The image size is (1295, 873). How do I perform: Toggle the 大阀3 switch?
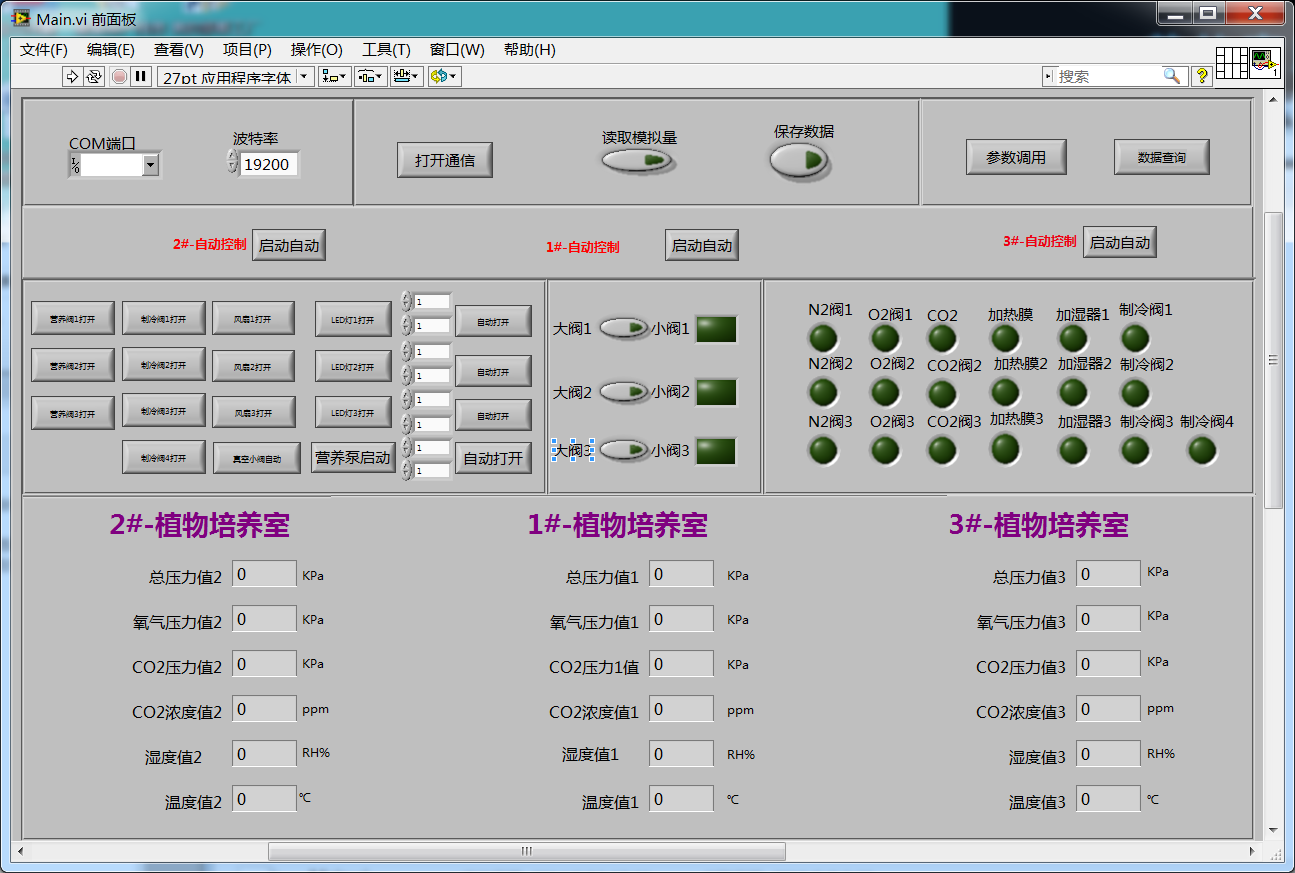pos(624,450)
